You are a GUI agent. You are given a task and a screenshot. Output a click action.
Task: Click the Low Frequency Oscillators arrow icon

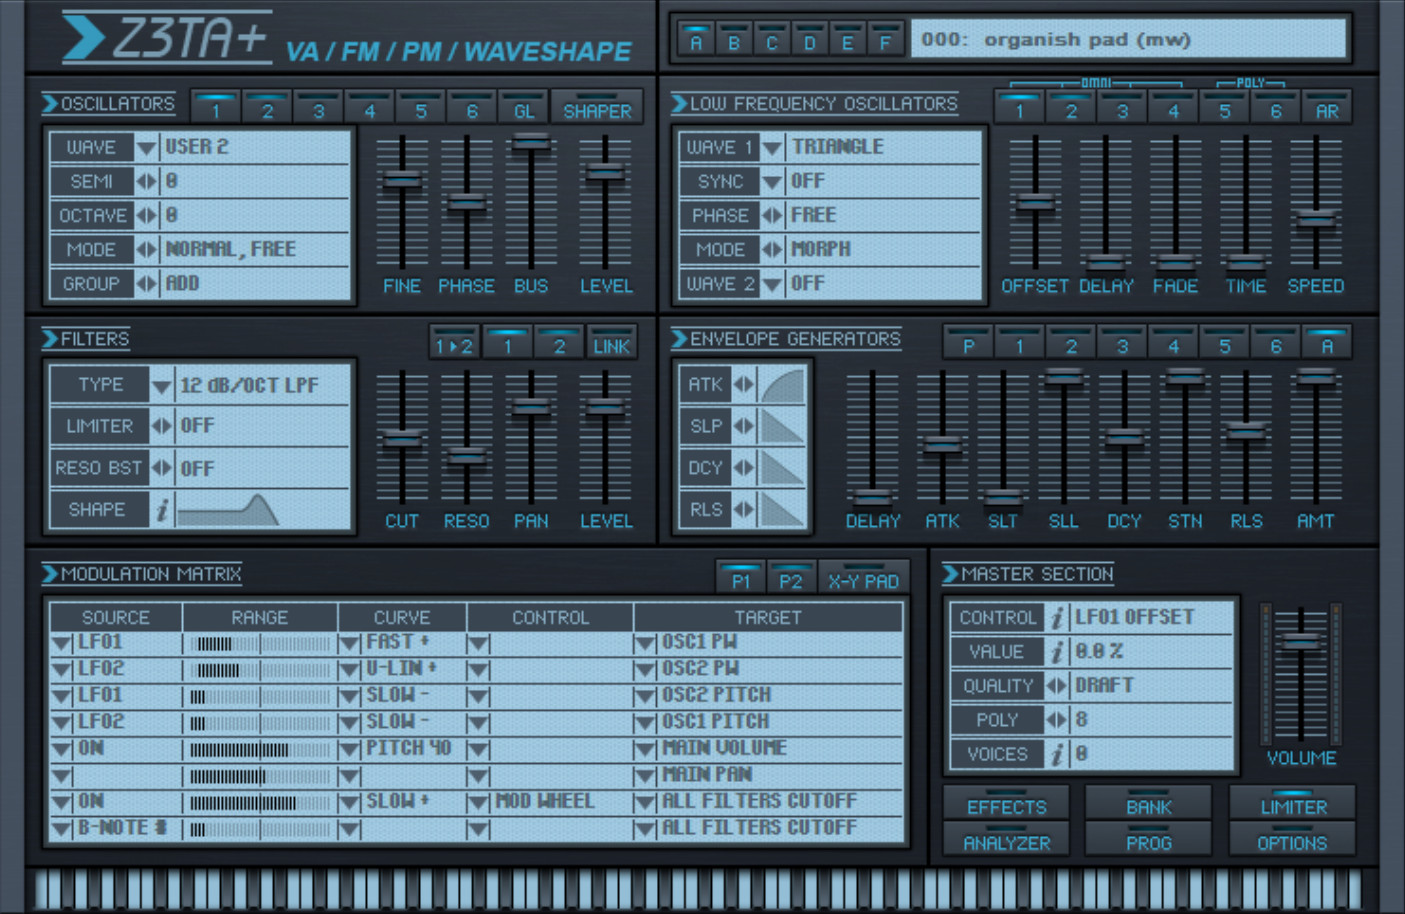(x=679, y=103)
